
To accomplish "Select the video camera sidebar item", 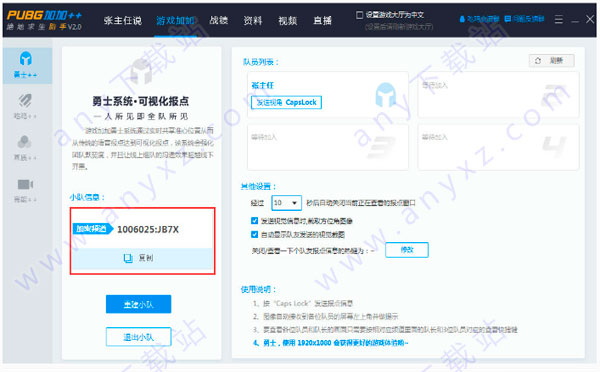I will (26, 190).
